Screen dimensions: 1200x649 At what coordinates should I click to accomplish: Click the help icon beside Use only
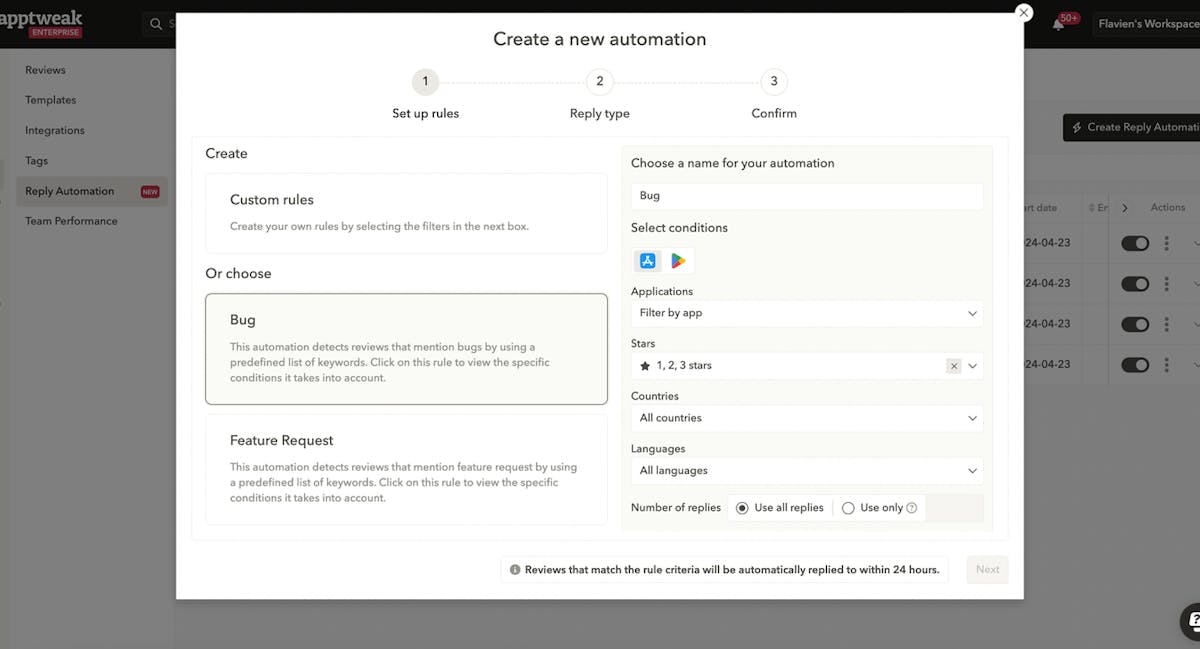[911, 508]
